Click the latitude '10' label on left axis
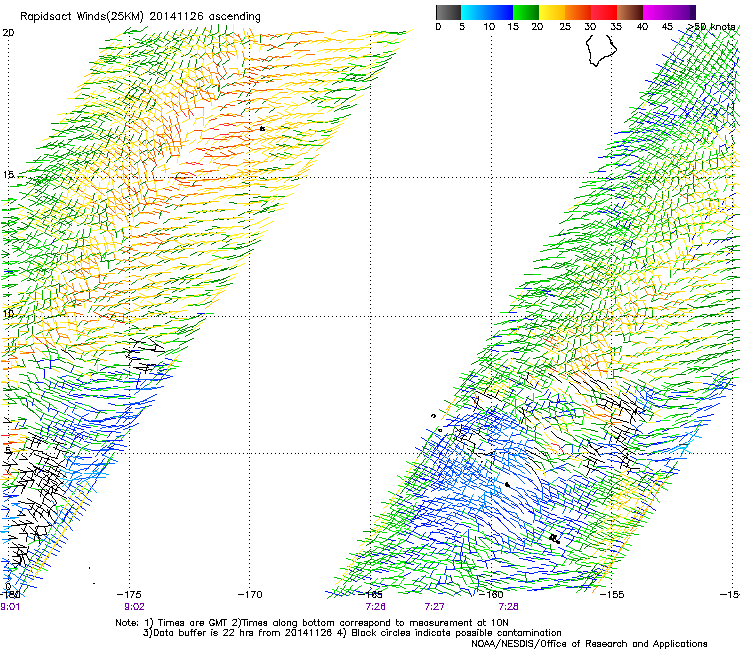Viewport: 740px width, 650px height. [8, 314]
